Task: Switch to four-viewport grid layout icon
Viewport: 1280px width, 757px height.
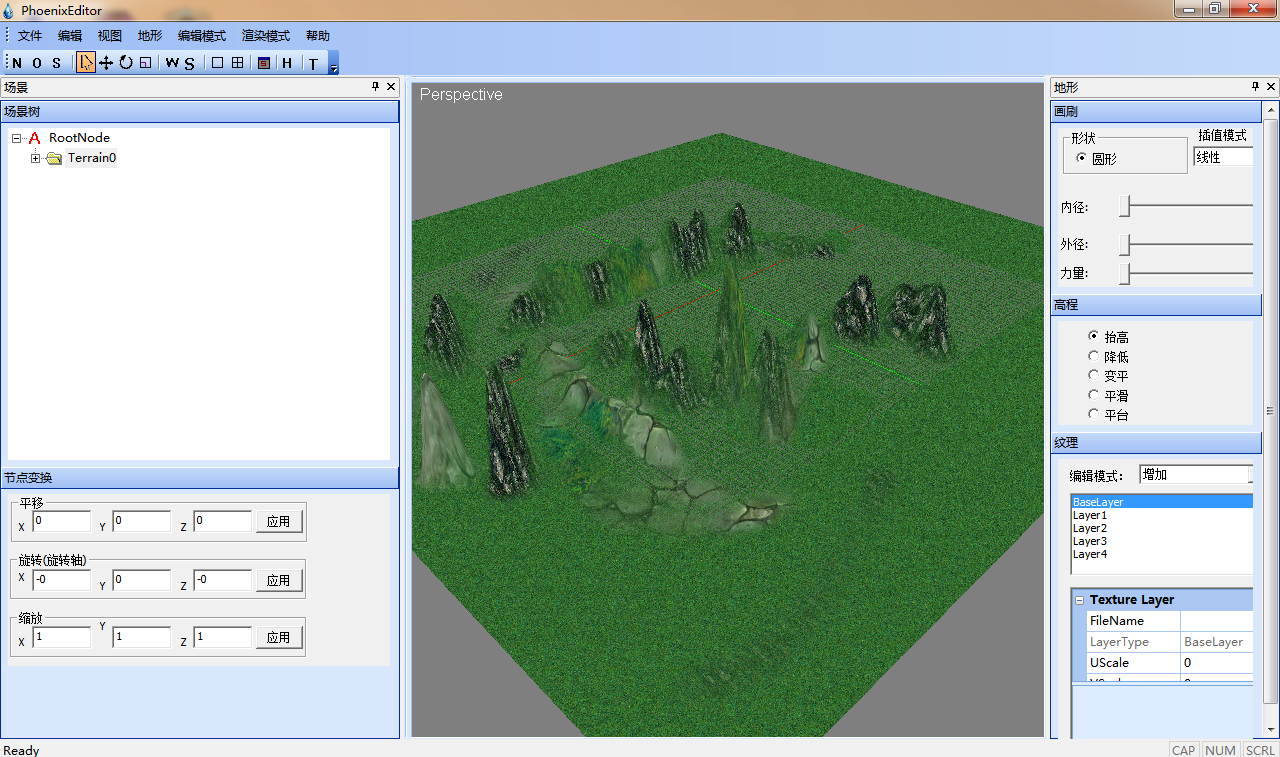Action: 237,63
